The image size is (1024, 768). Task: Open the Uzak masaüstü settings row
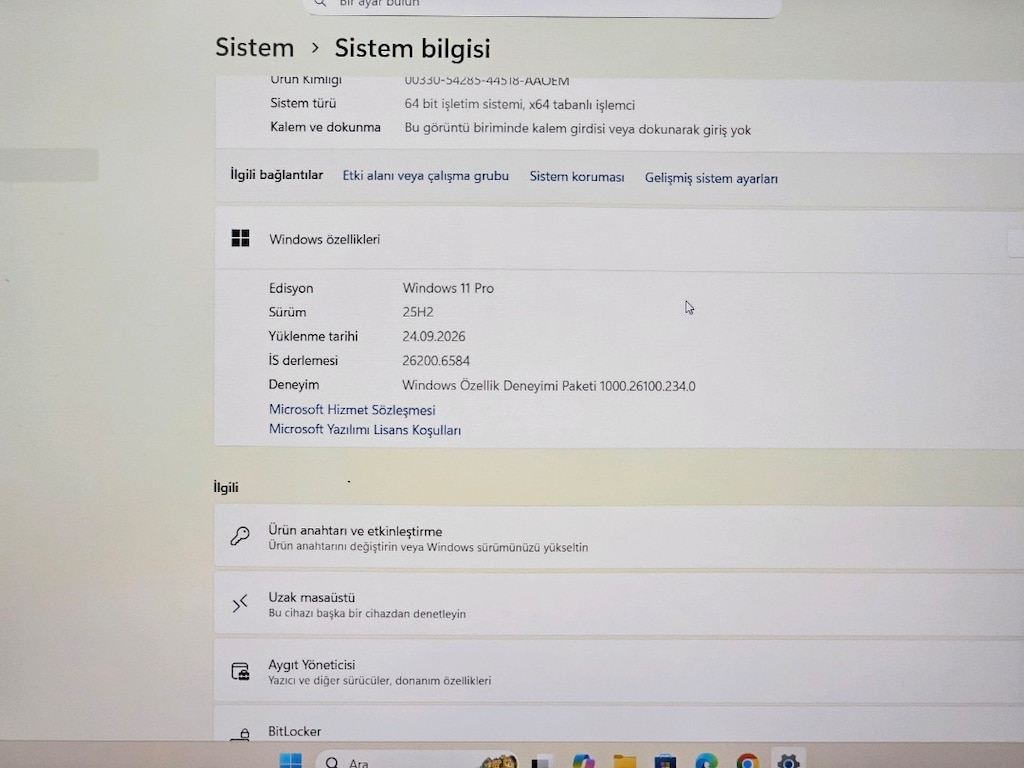click(x=619, y=605)
